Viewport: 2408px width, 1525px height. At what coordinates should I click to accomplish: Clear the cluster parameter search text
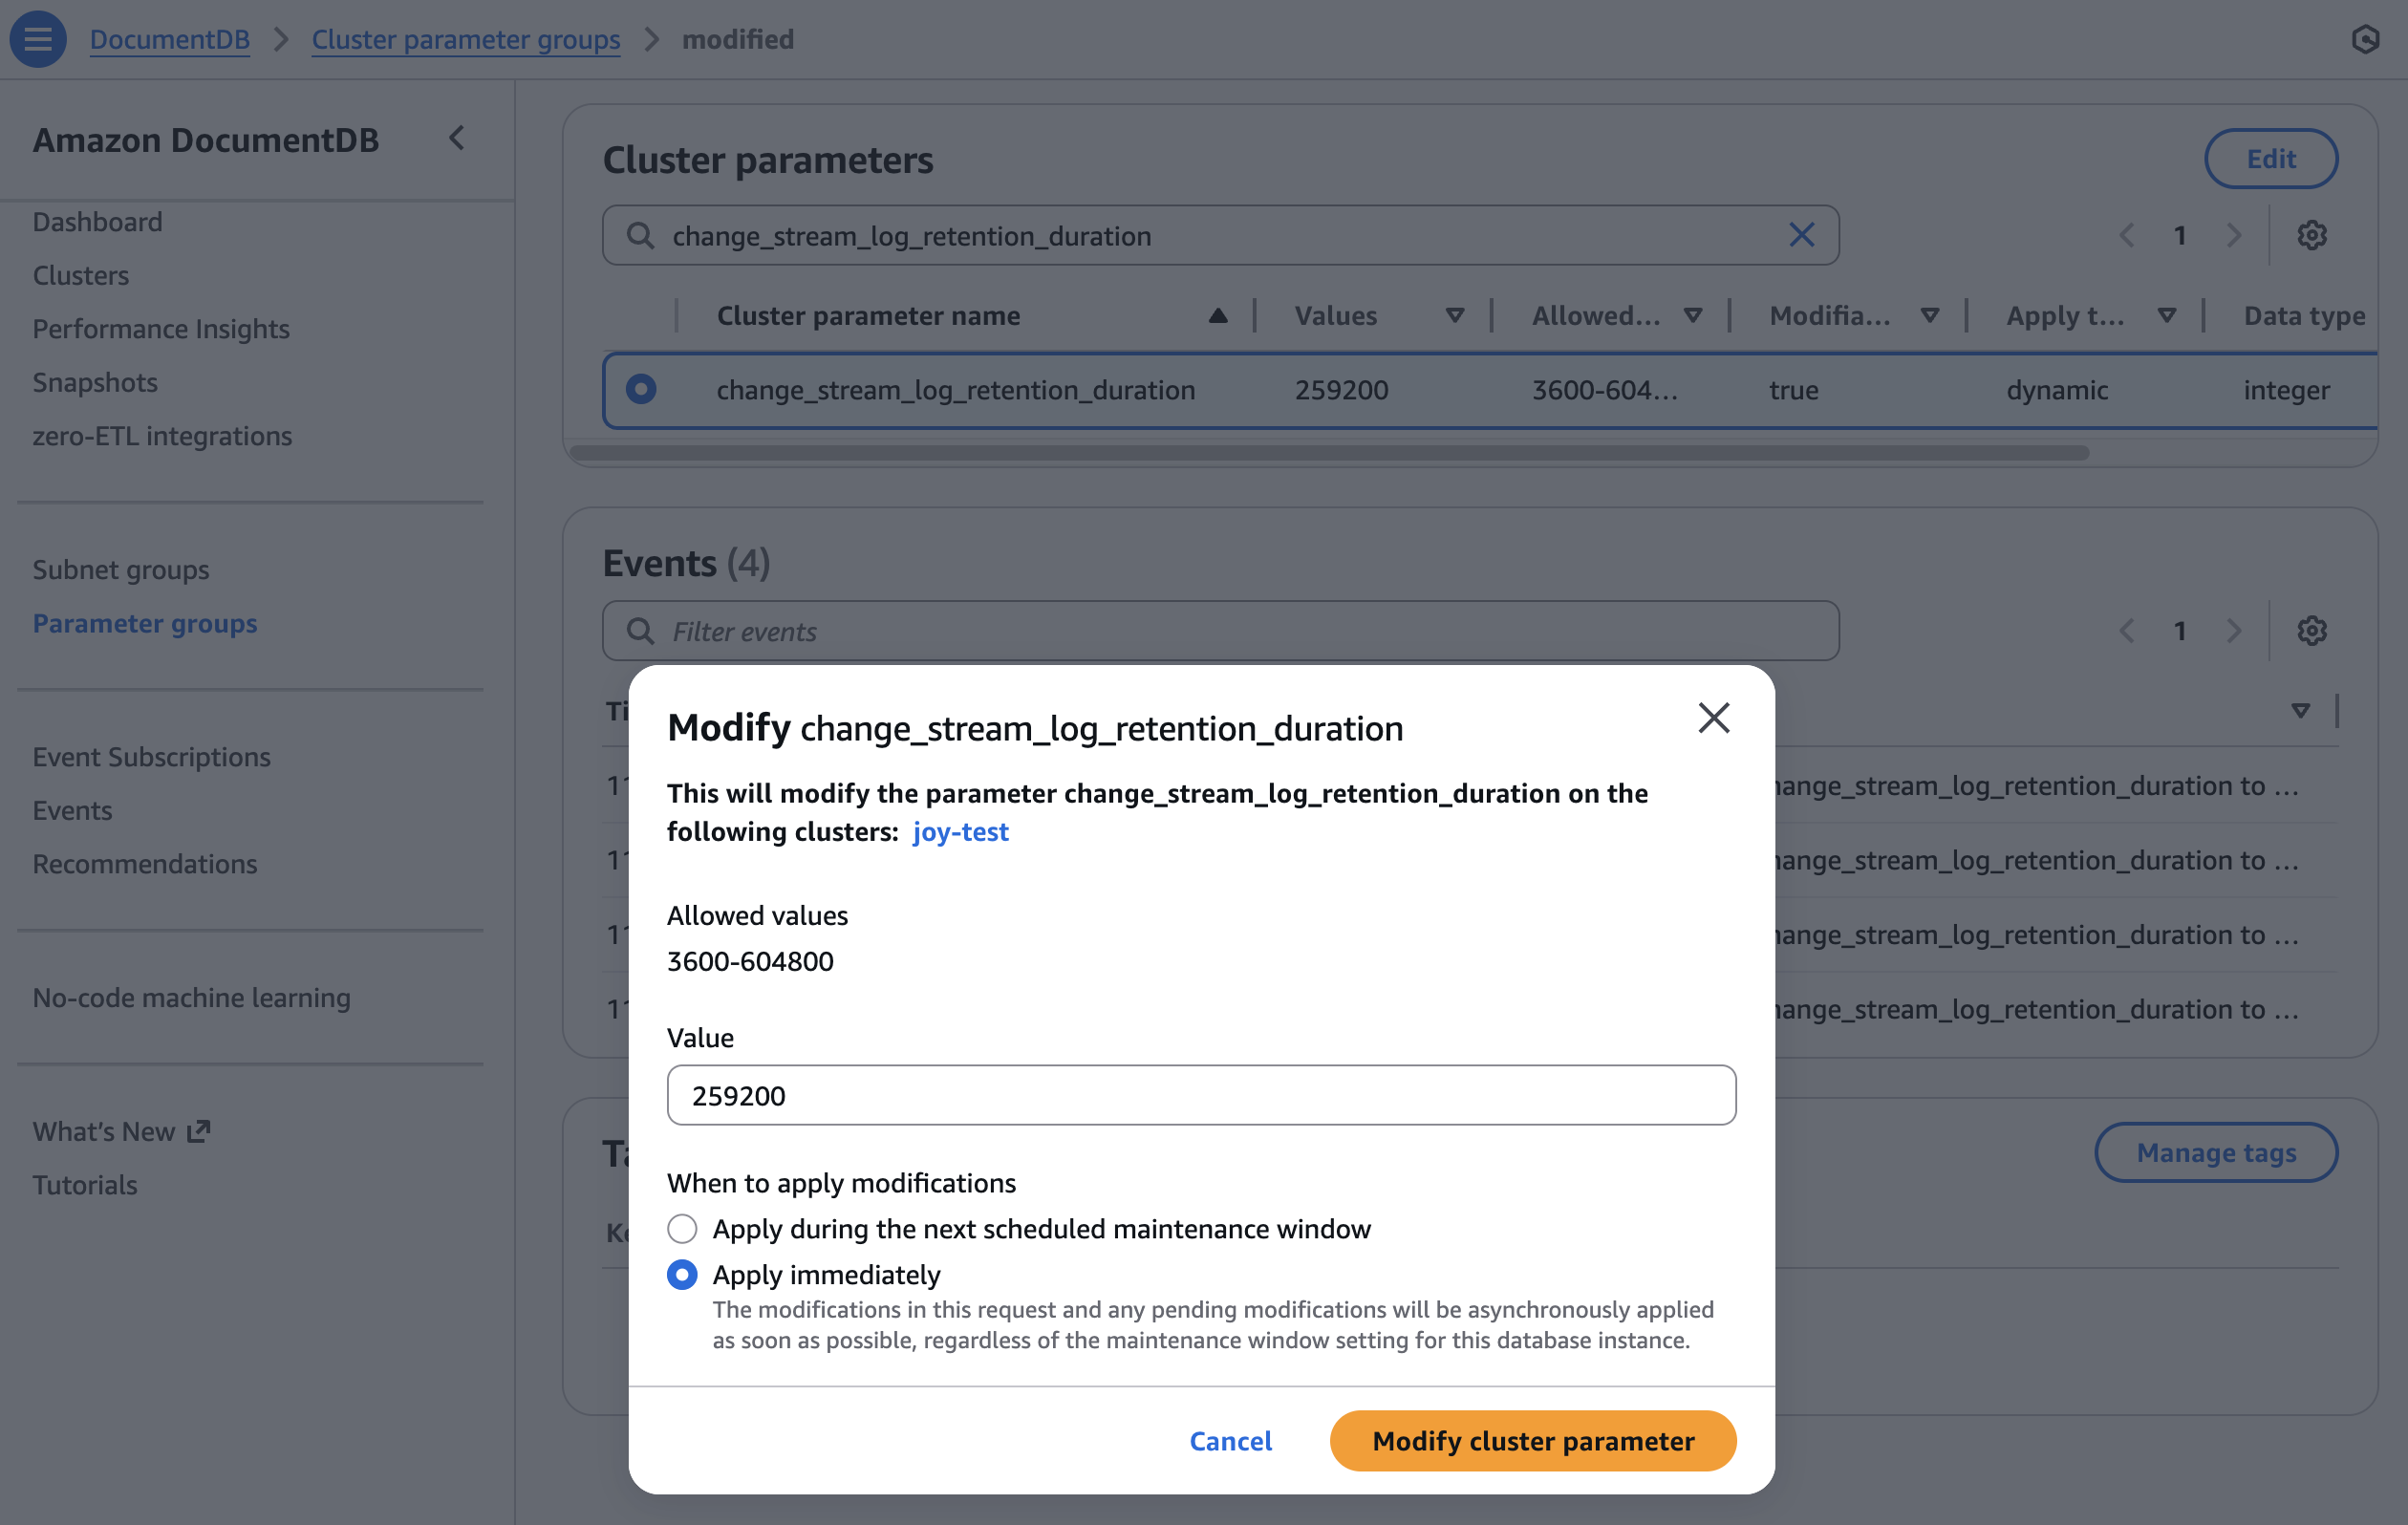click(x=1801, y=235)
